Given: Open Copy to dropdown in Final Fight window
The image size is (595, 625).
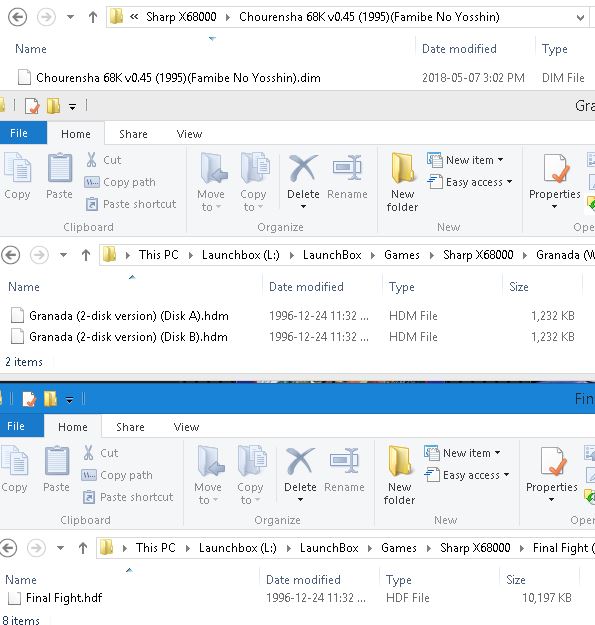Looking at the screenshot, I should pos(250,475).
